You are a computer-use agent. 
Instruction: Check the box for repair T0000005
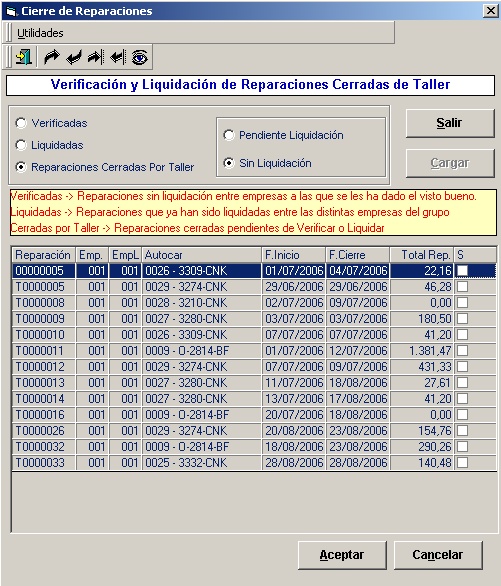463,286
